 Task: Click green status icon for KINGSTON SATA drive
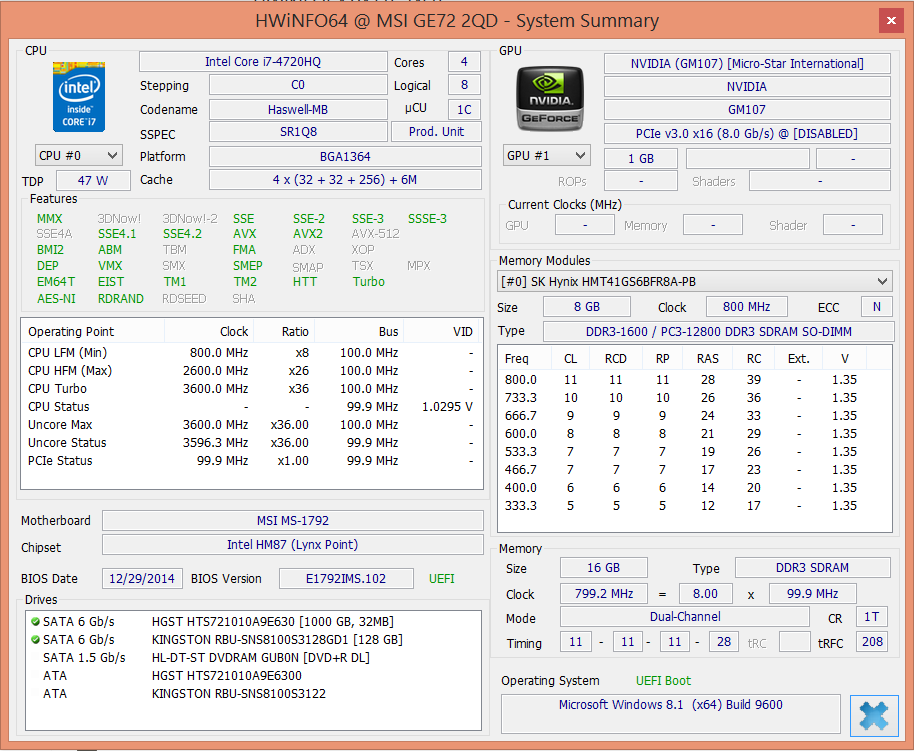[x=36, y=640]
